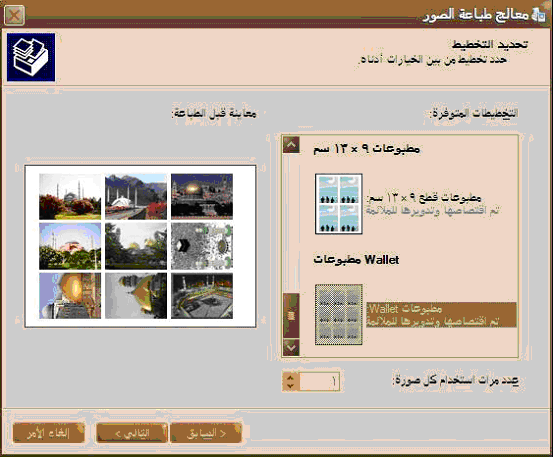The width and height of the screenshot is (553, 457).
Task: Click the layout list scroll up arrow
Action: [x=291, y=145]
